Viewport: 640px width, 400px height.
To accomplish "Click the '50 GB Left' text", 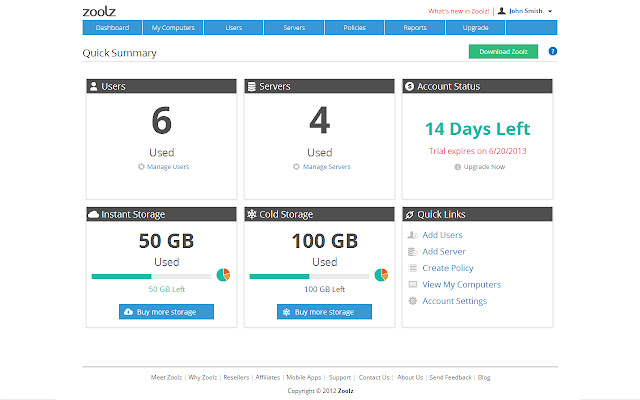I will point(167,289).
